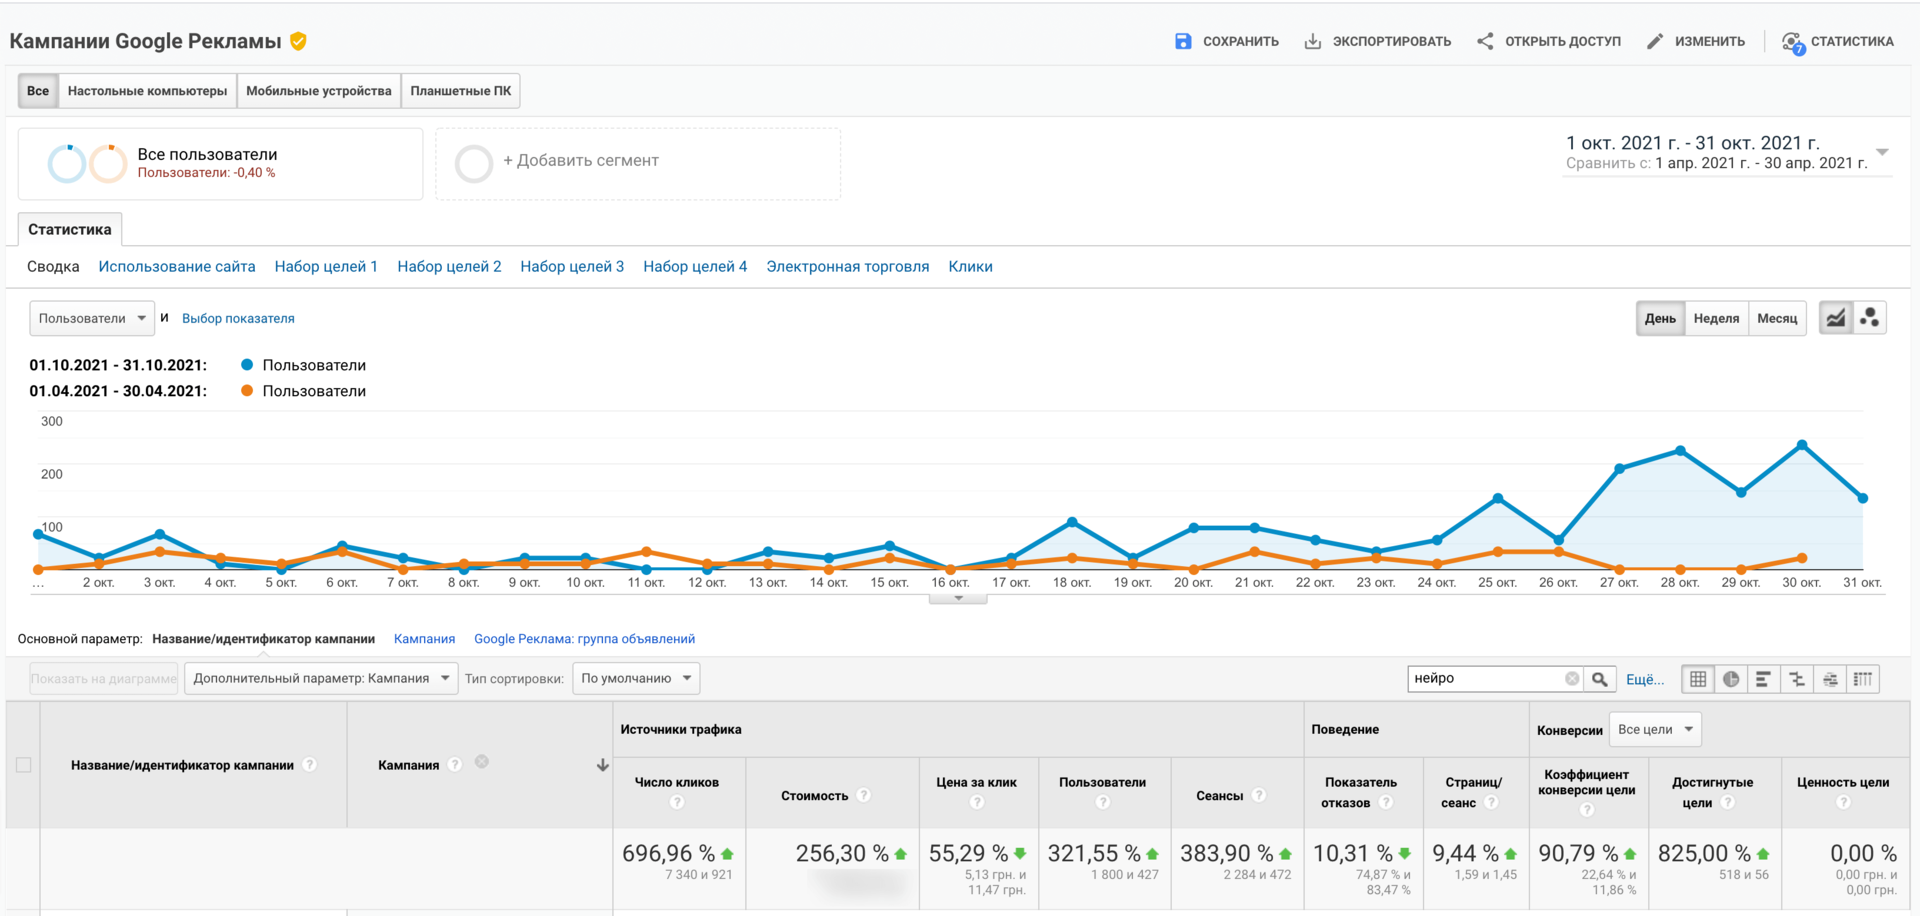
Task: Open the date range picker arrow
Action: point(1882,153)
